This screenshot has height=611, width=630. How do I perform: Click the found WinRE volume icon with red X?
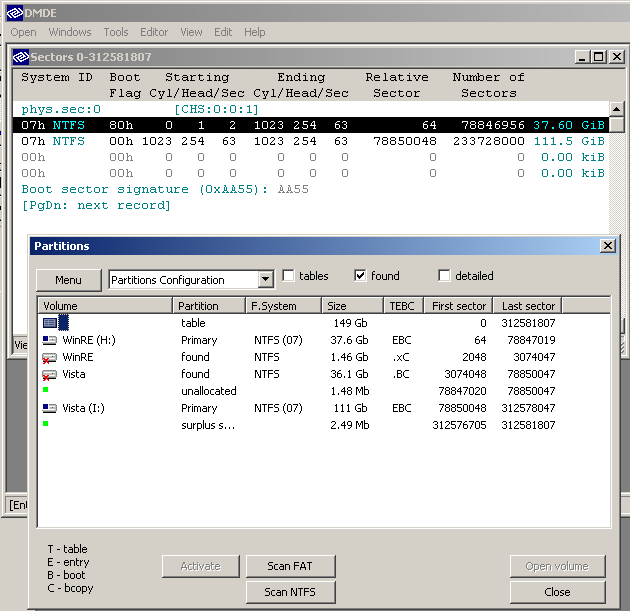(50, 358)
